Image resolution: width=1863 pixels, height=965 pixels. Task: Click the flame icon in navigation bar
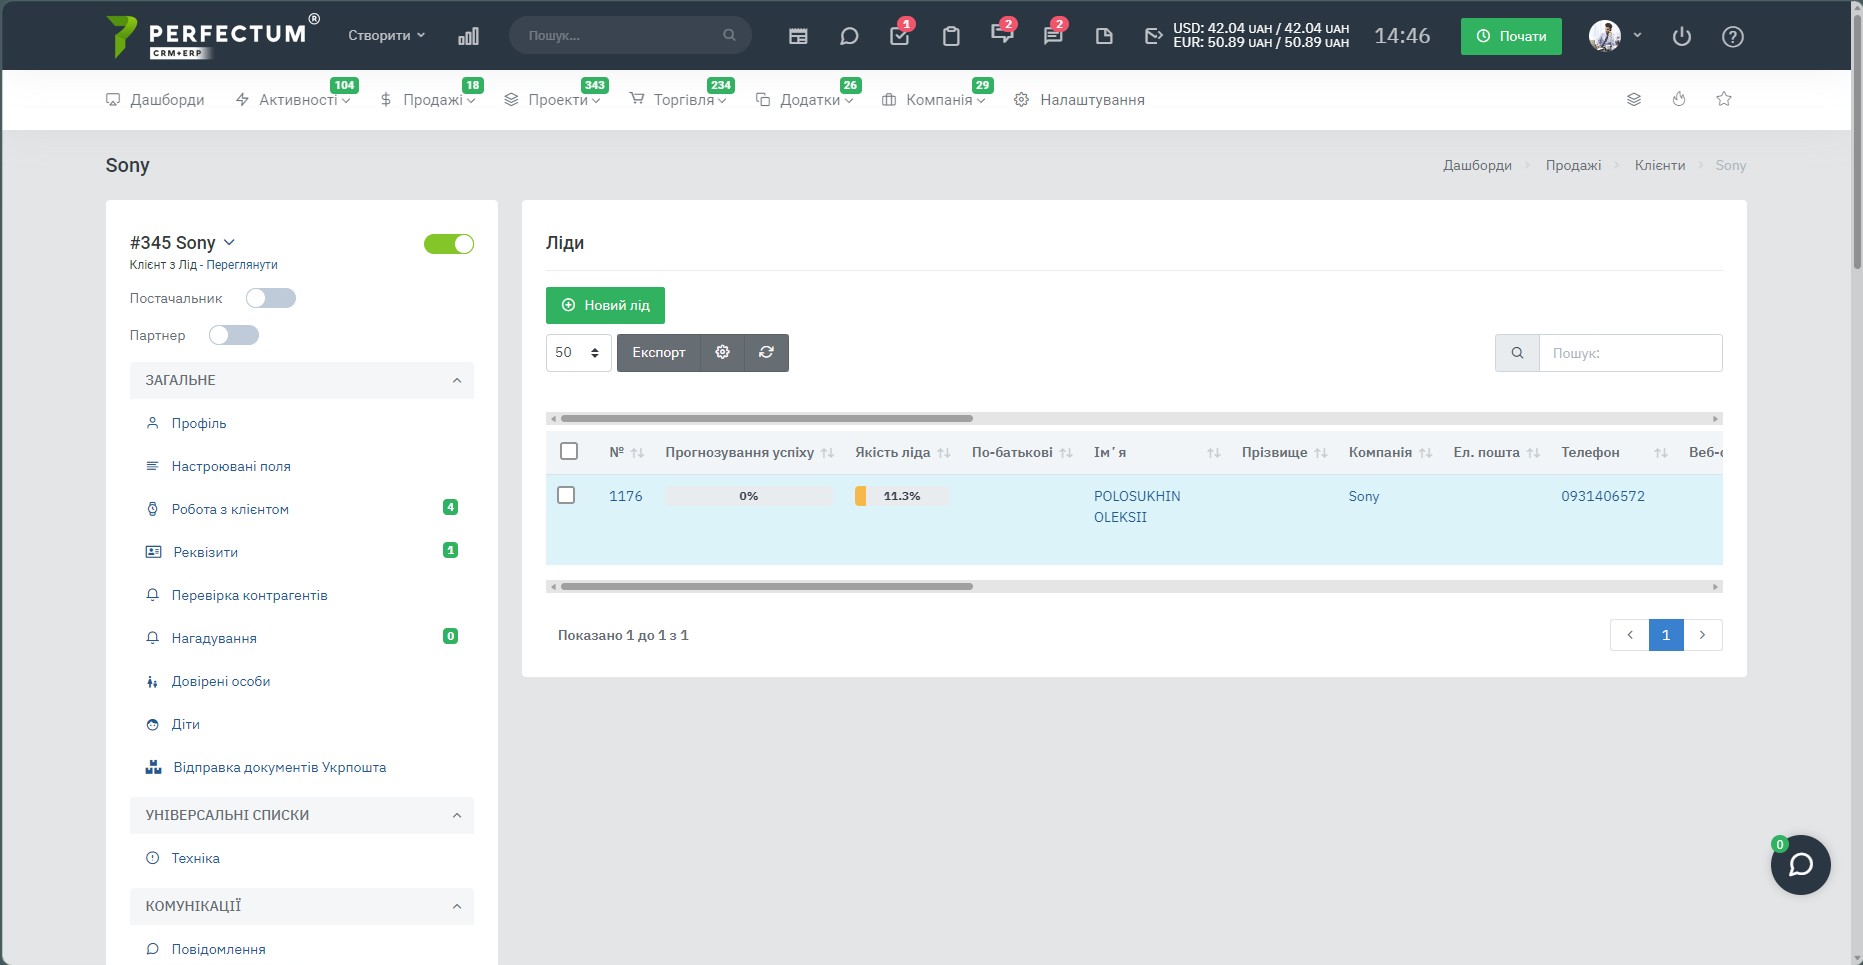1679,99
